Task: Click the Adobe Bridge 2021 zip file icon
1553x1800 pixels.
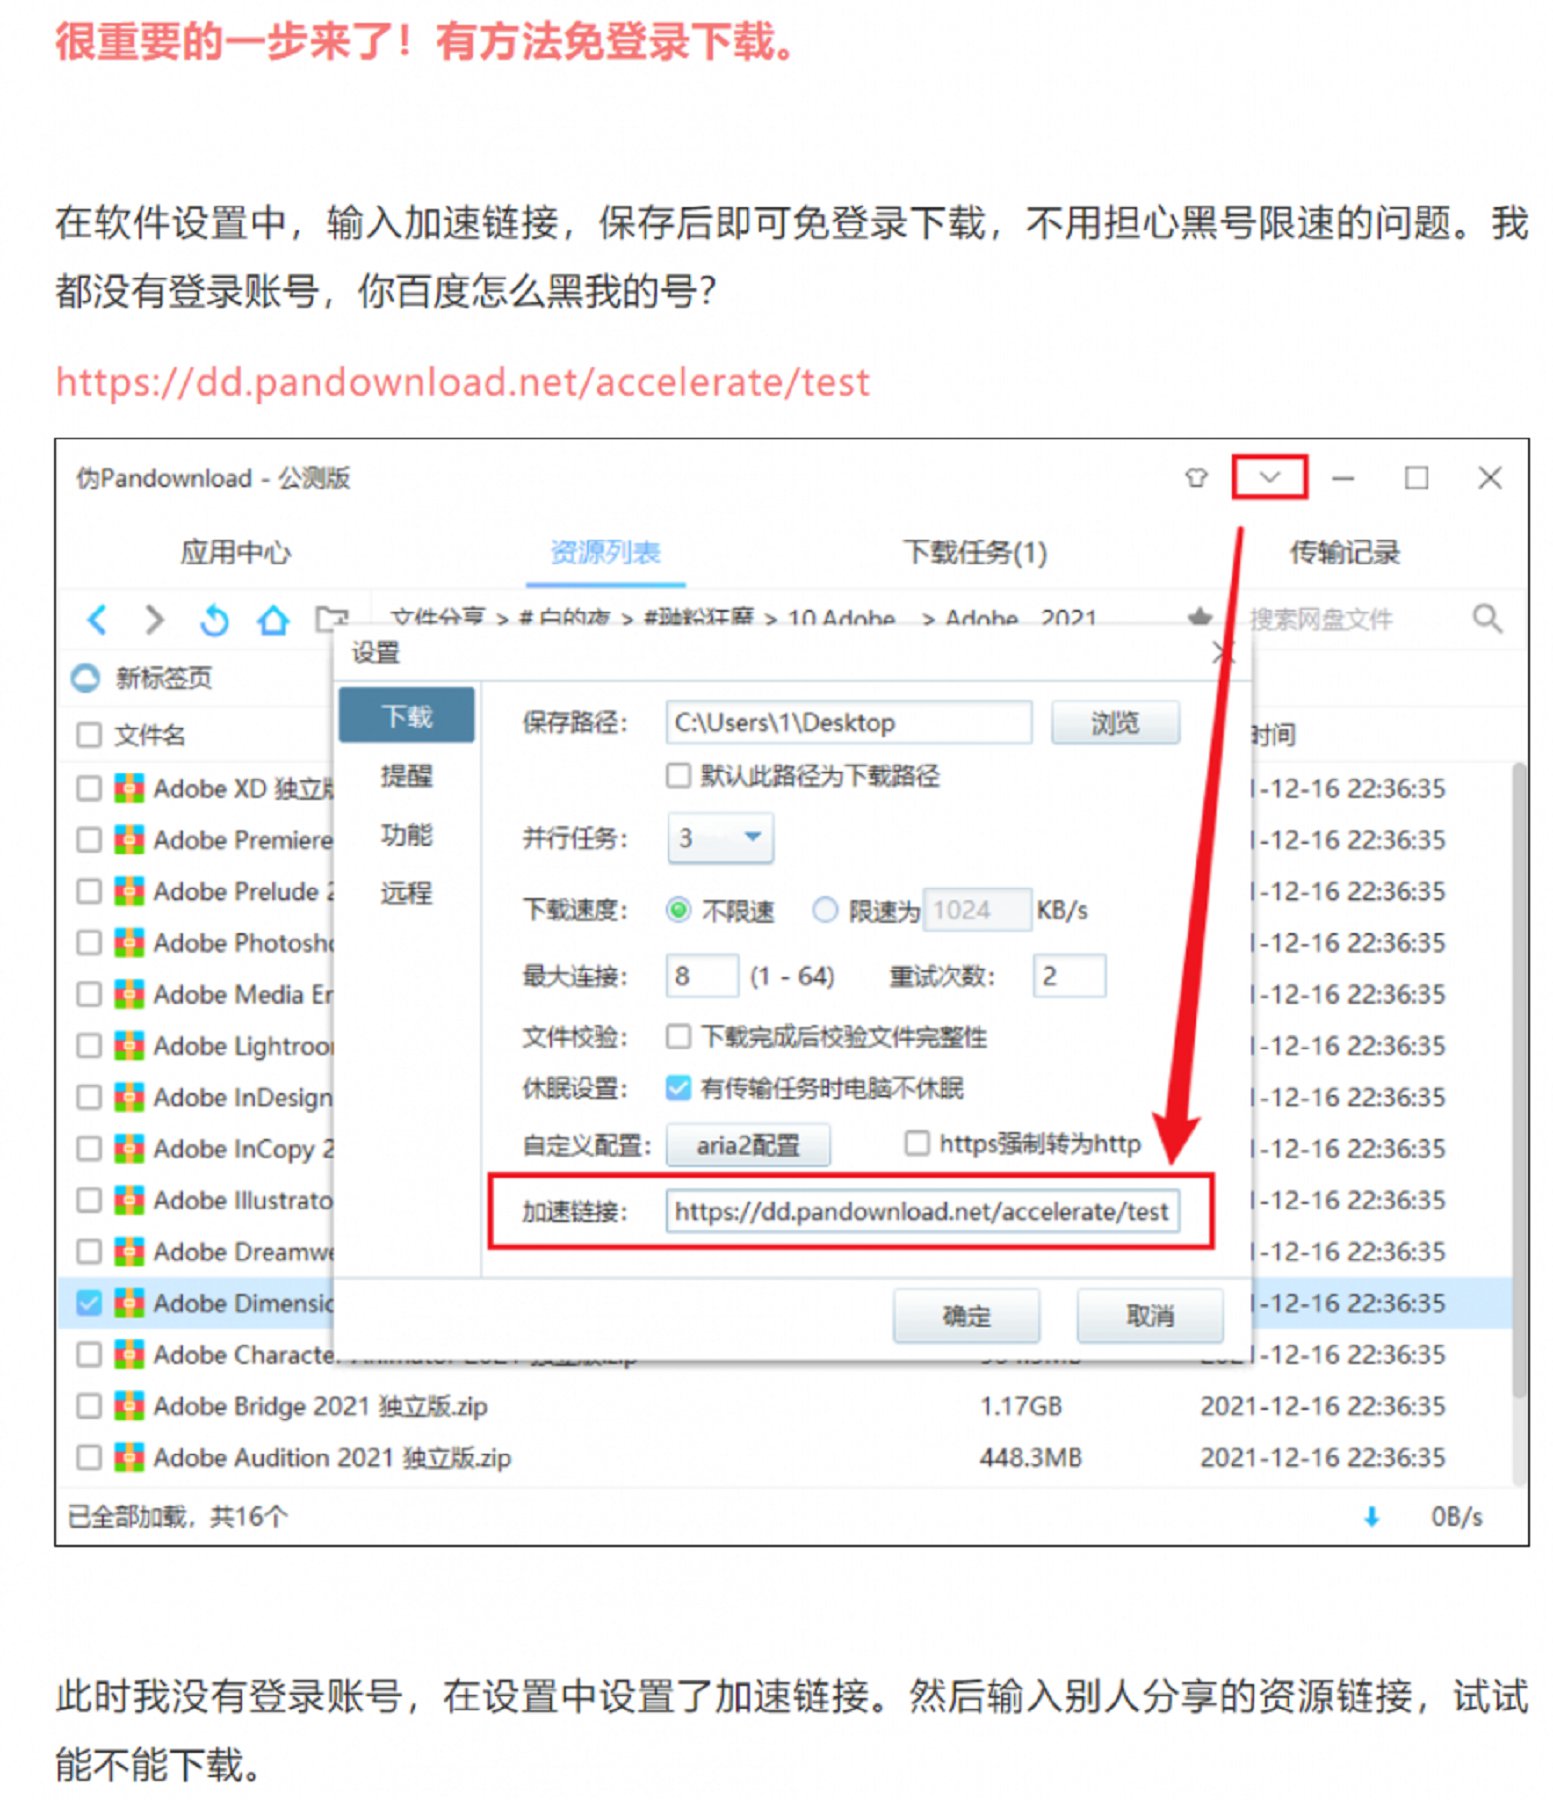Action: pos(129,1406)
